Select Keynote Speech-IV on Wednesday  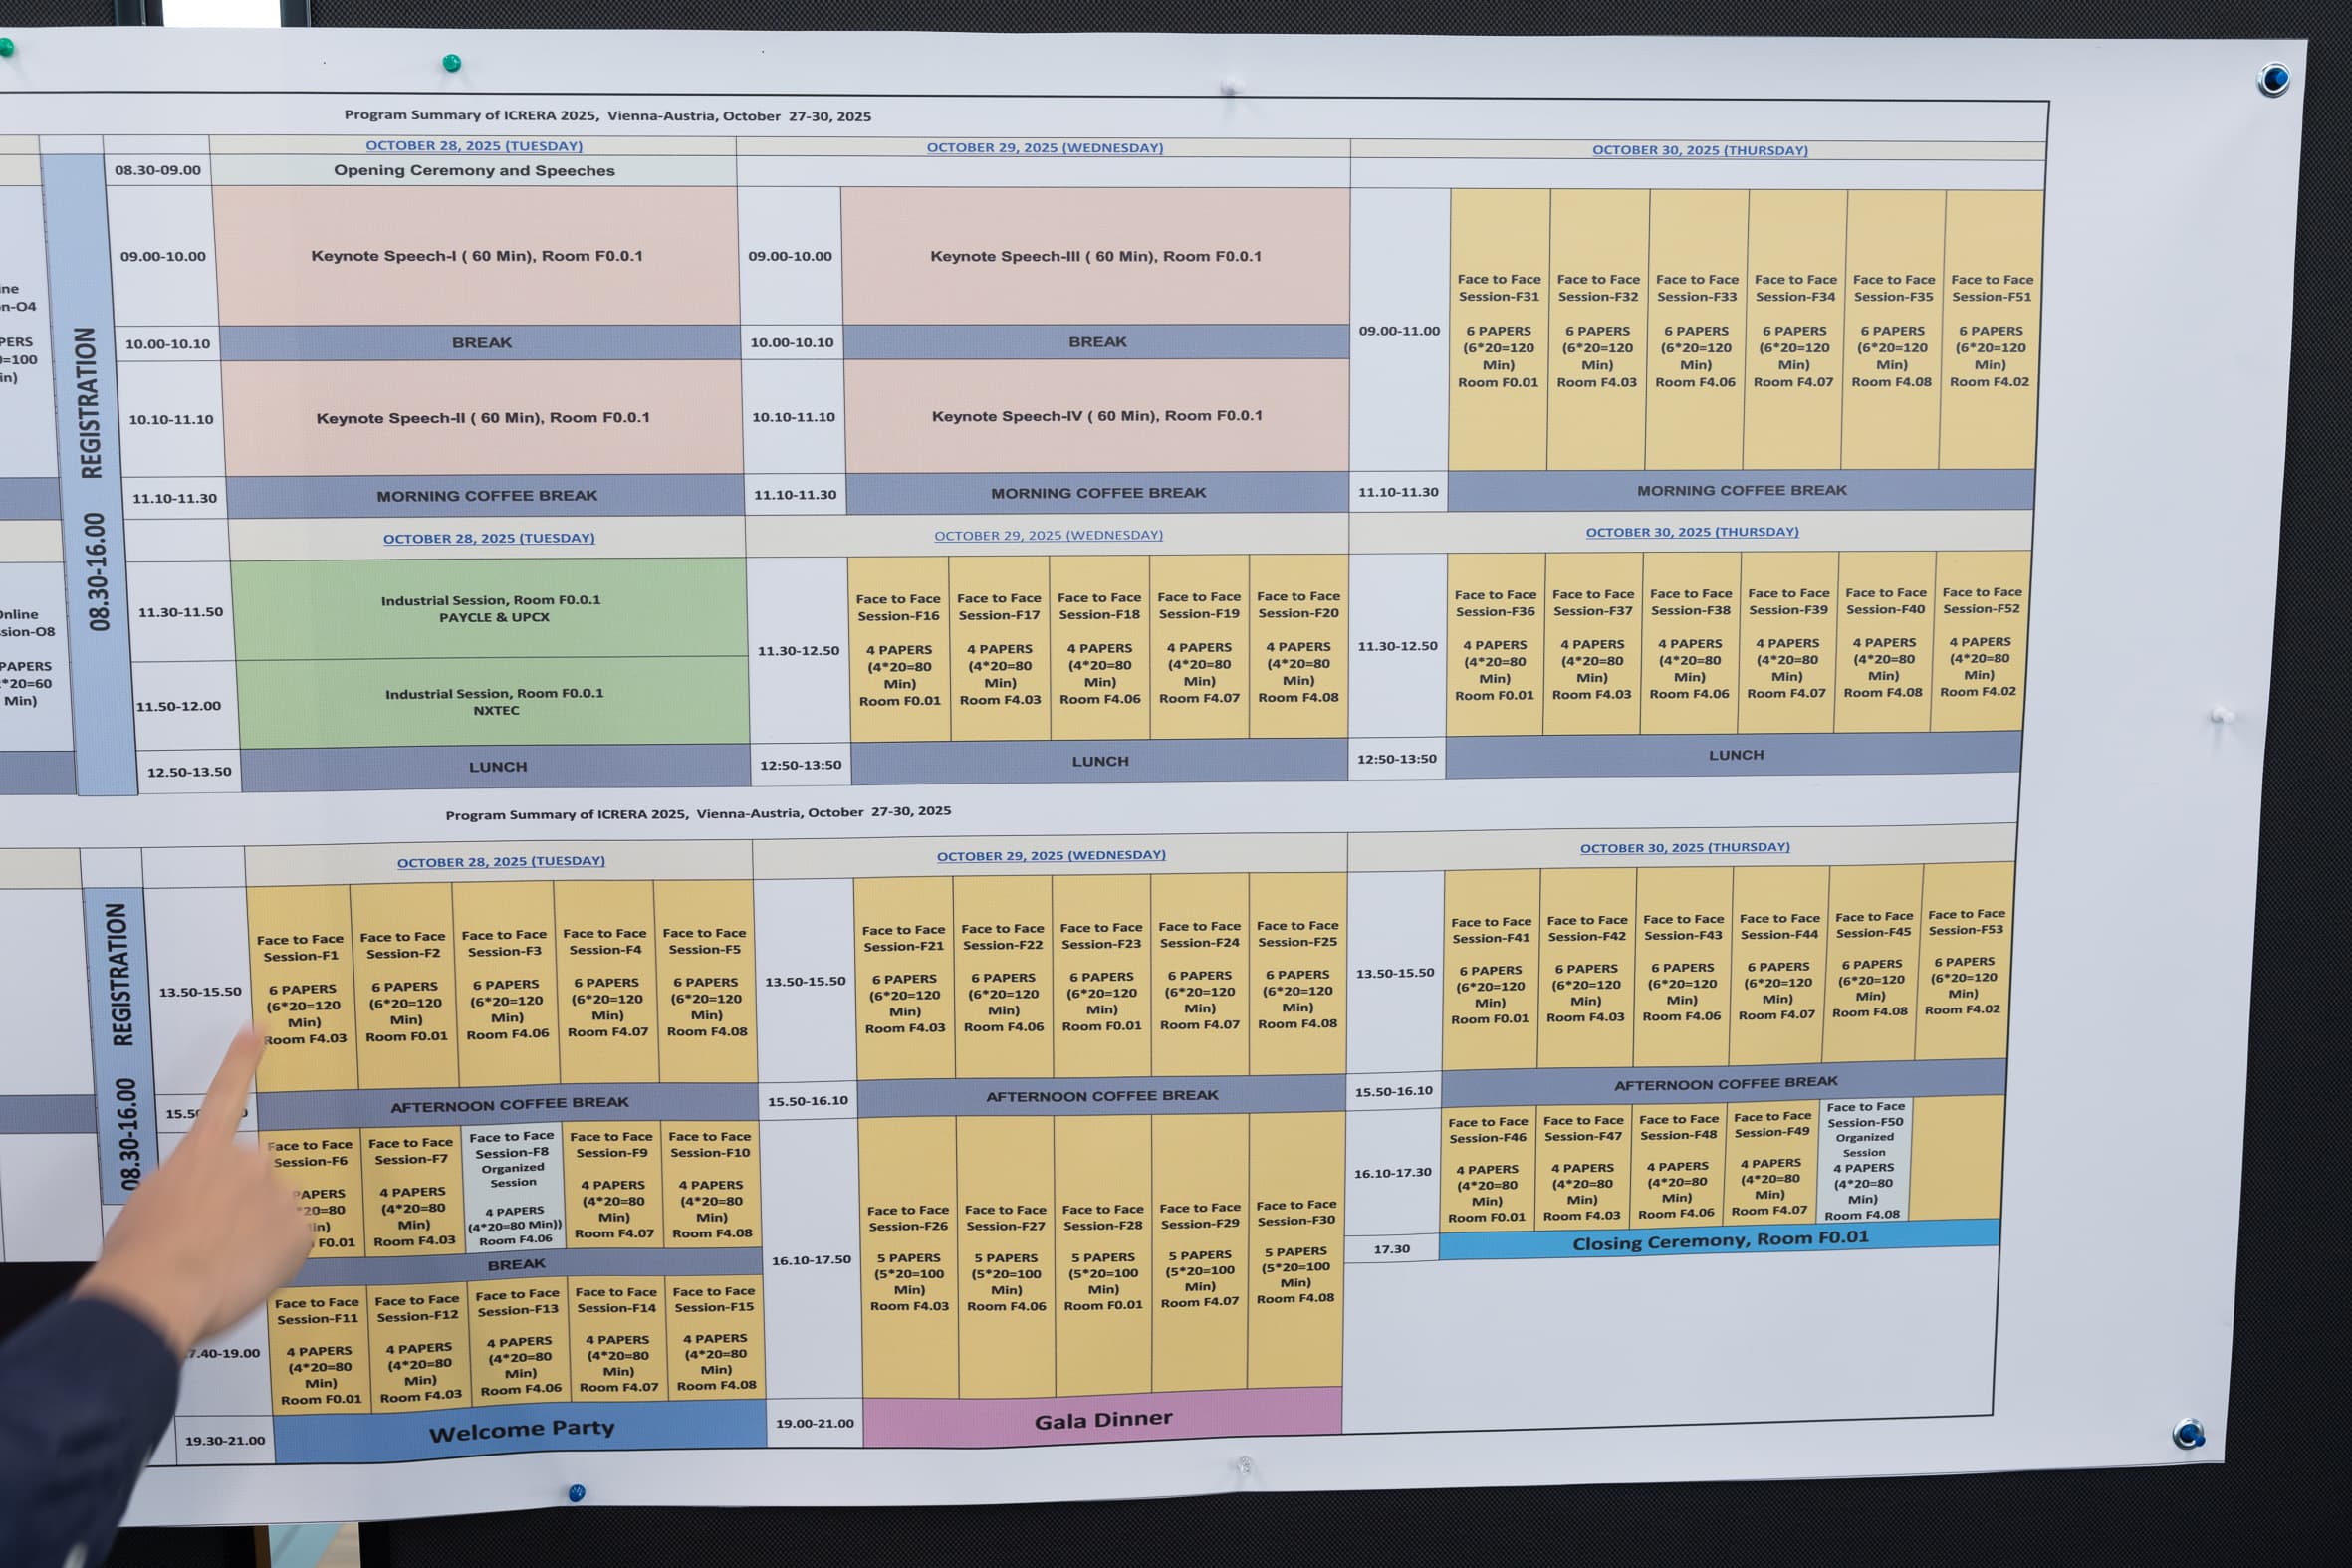tap(1100, 416)
